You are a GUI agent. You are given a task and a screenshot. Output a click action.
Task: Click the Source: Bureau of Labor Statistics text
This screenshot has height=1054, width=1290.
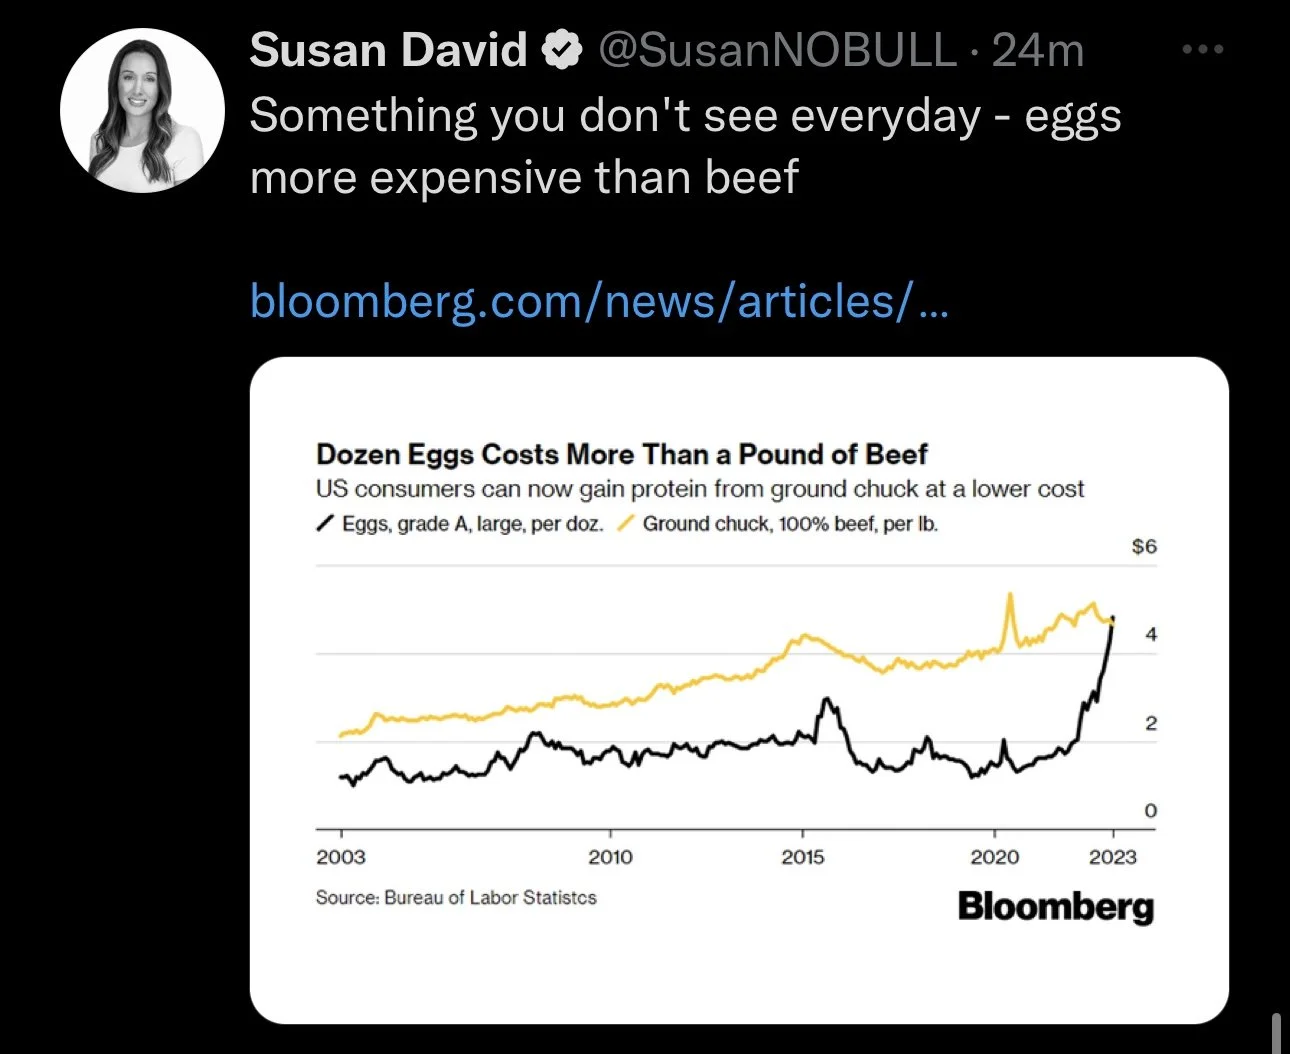(456, 898)
